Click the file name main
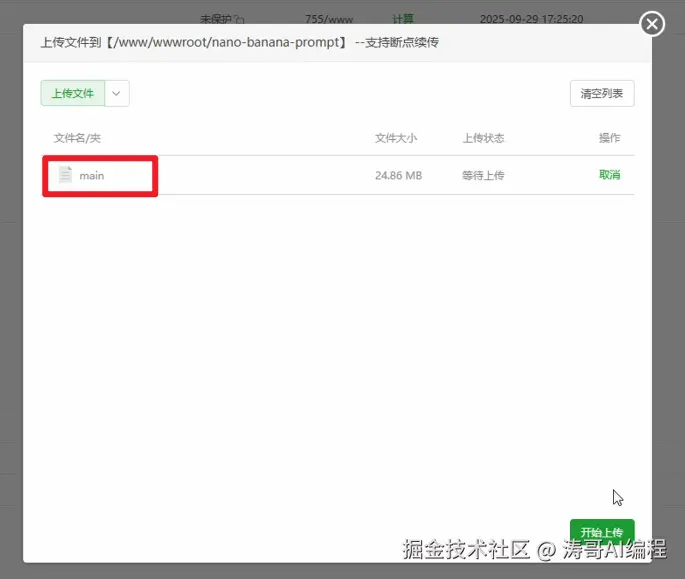Viewport: 685px width, 579px height. [x=92, y=176]
